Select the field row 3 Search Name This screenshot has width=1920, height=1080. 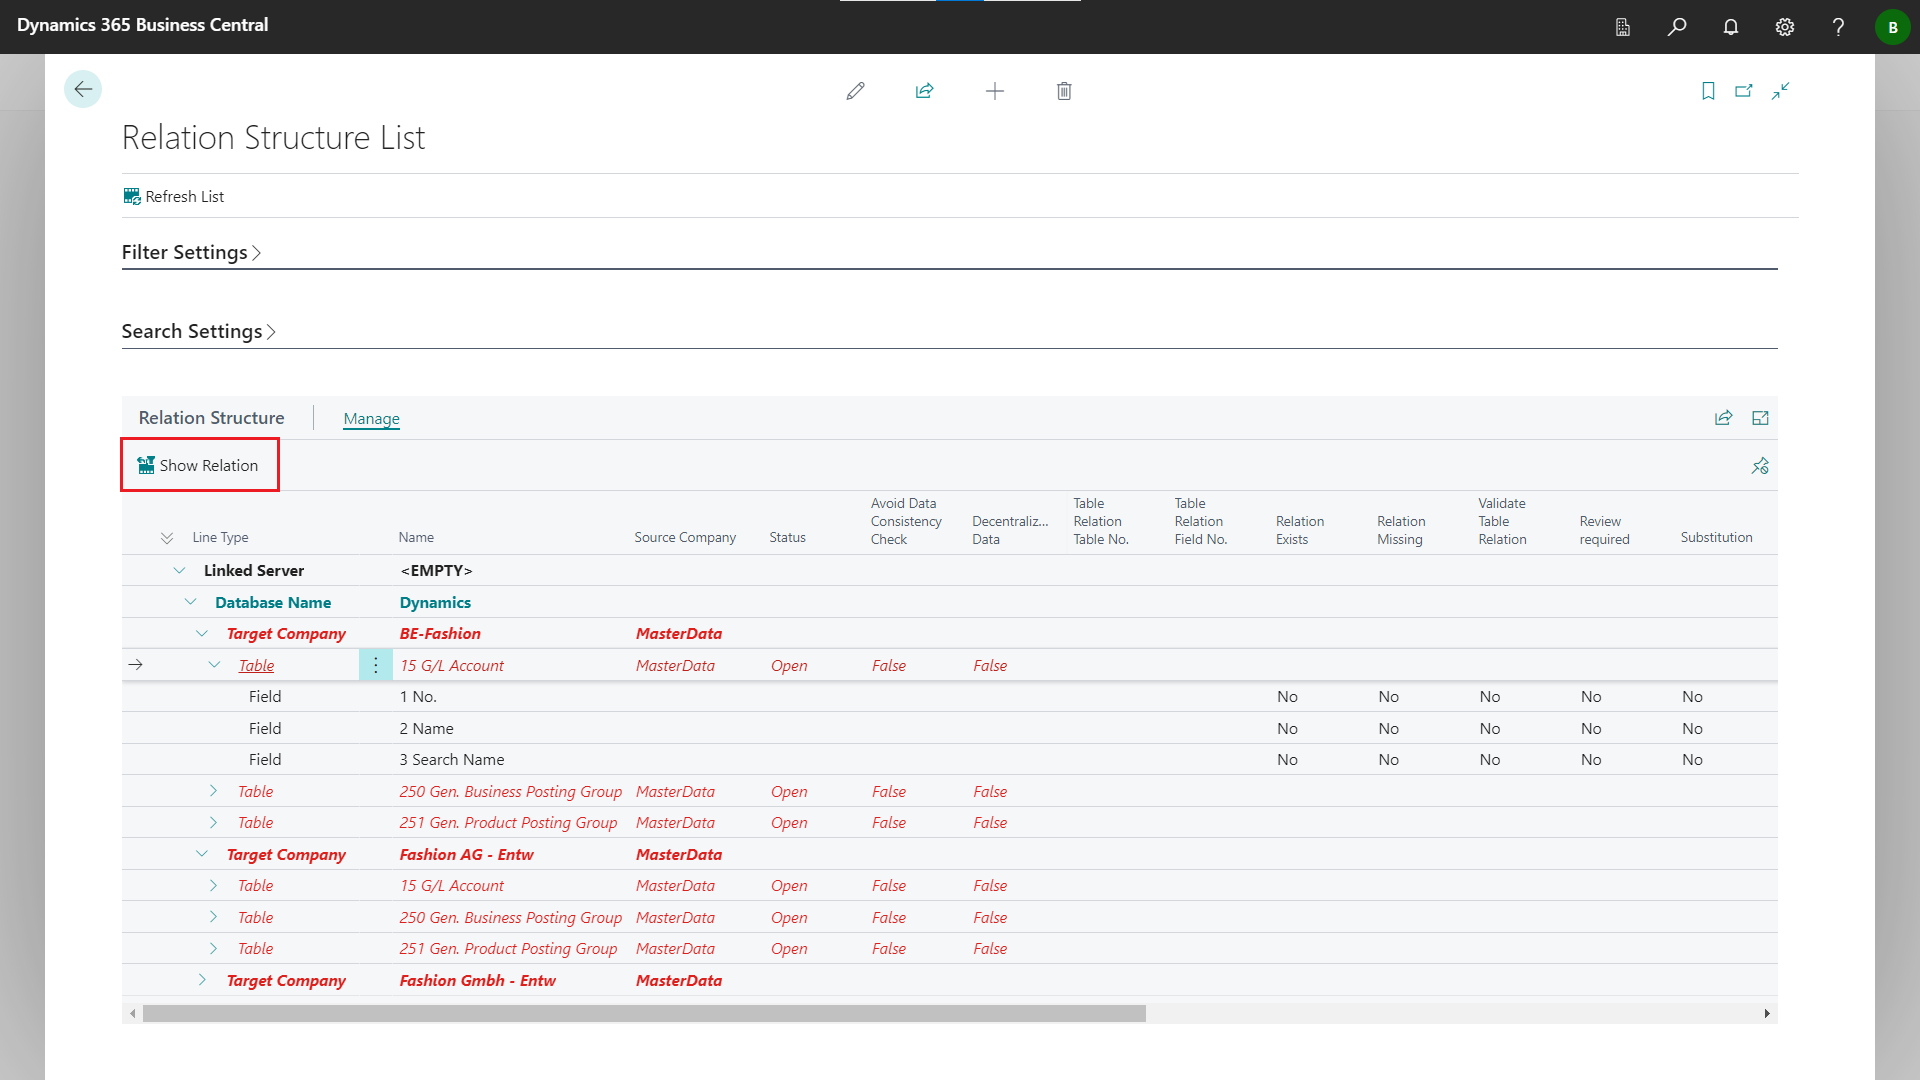pos(949,760)
